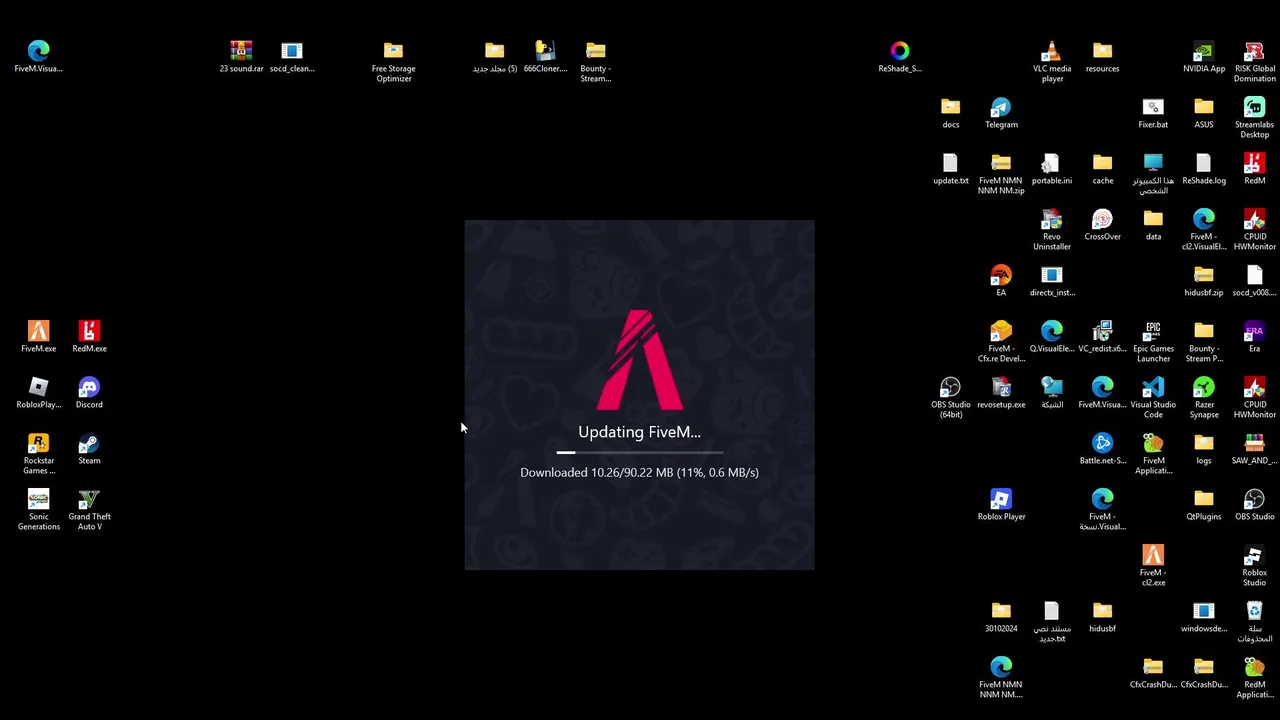Viewport: 1280px width, 720px height.
Task: Select the FiveM - cl2.exe icon
Action: point(1153,565)
